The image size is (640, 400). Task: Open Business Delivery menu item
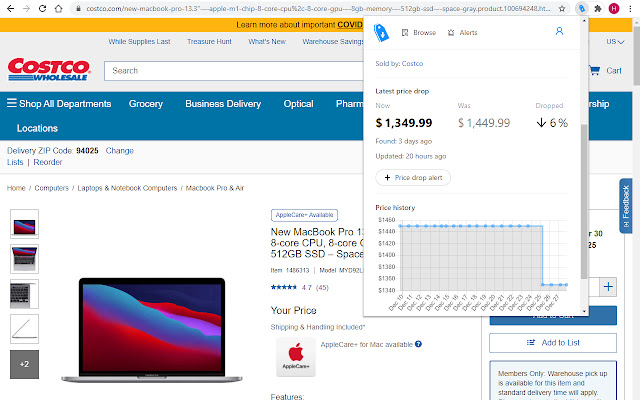point(223,104)
